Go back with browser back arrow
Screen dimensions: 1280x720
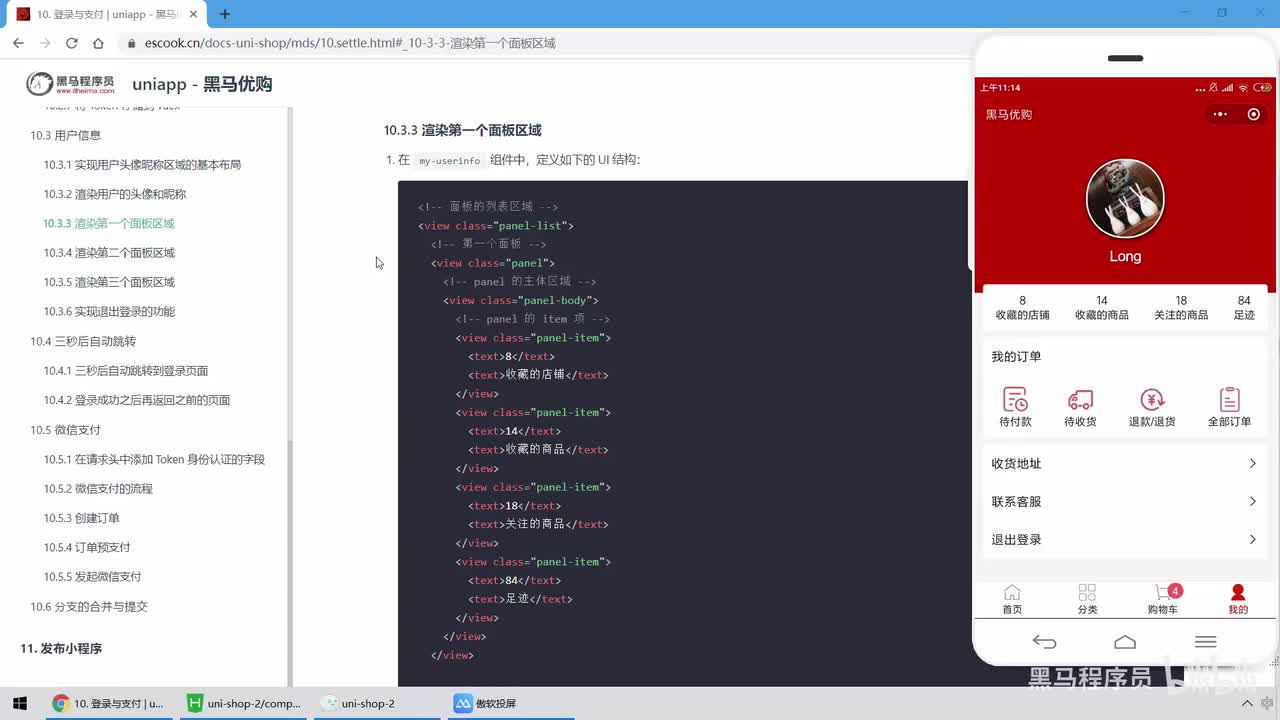(19, 43)
